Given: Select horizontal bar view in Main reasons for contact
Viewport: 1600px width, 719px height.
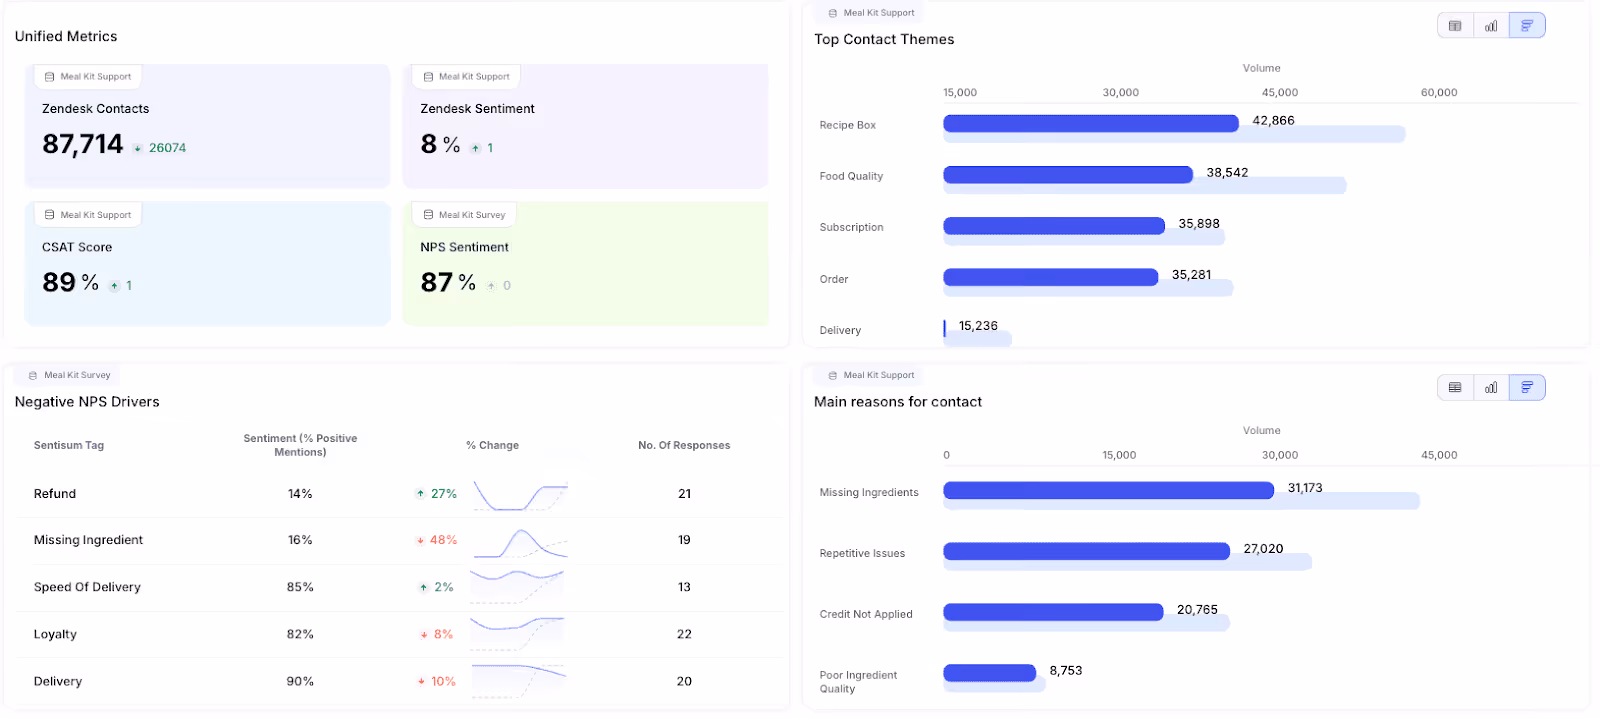Looking at the screenshot, I should point(1527,388).
